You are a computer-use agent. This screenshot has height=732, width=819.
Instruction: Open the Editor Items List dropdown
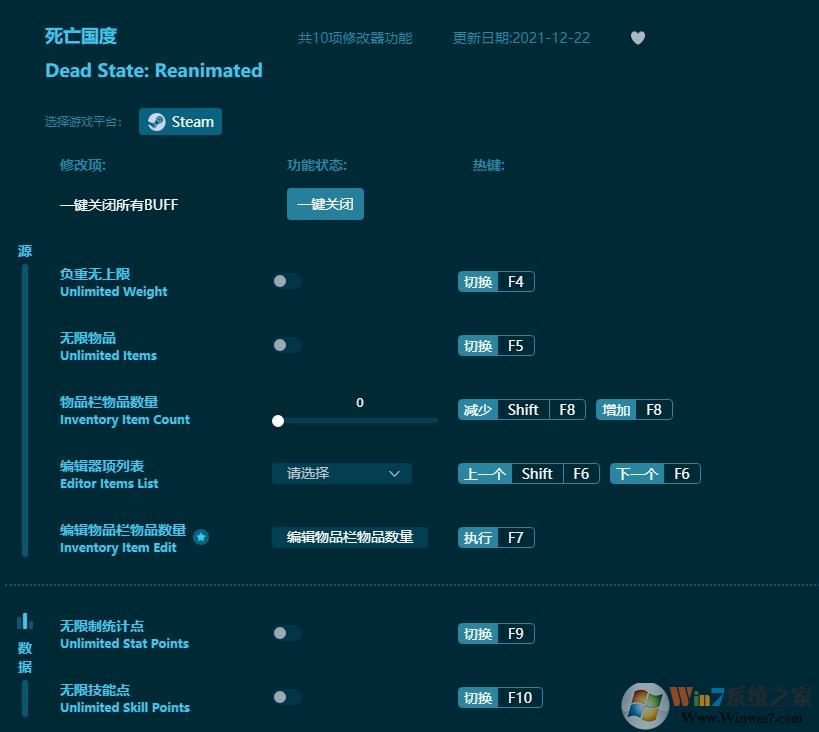coord(342,473)
